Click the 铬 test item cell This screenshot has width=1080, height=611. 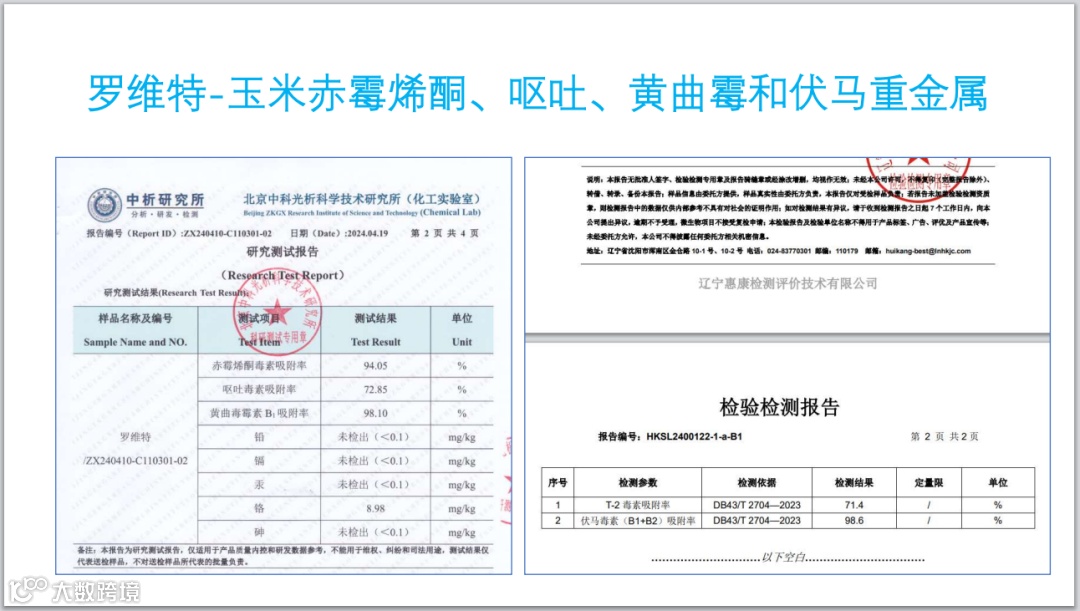pyautogui.click(x=259, y=508)
